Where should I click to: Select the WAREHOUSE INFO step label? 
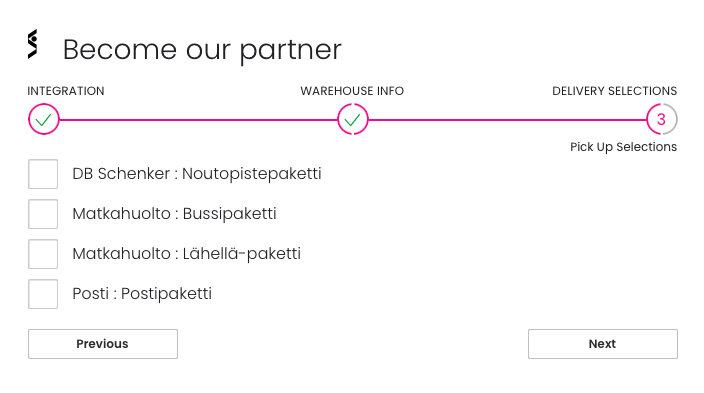352,91
